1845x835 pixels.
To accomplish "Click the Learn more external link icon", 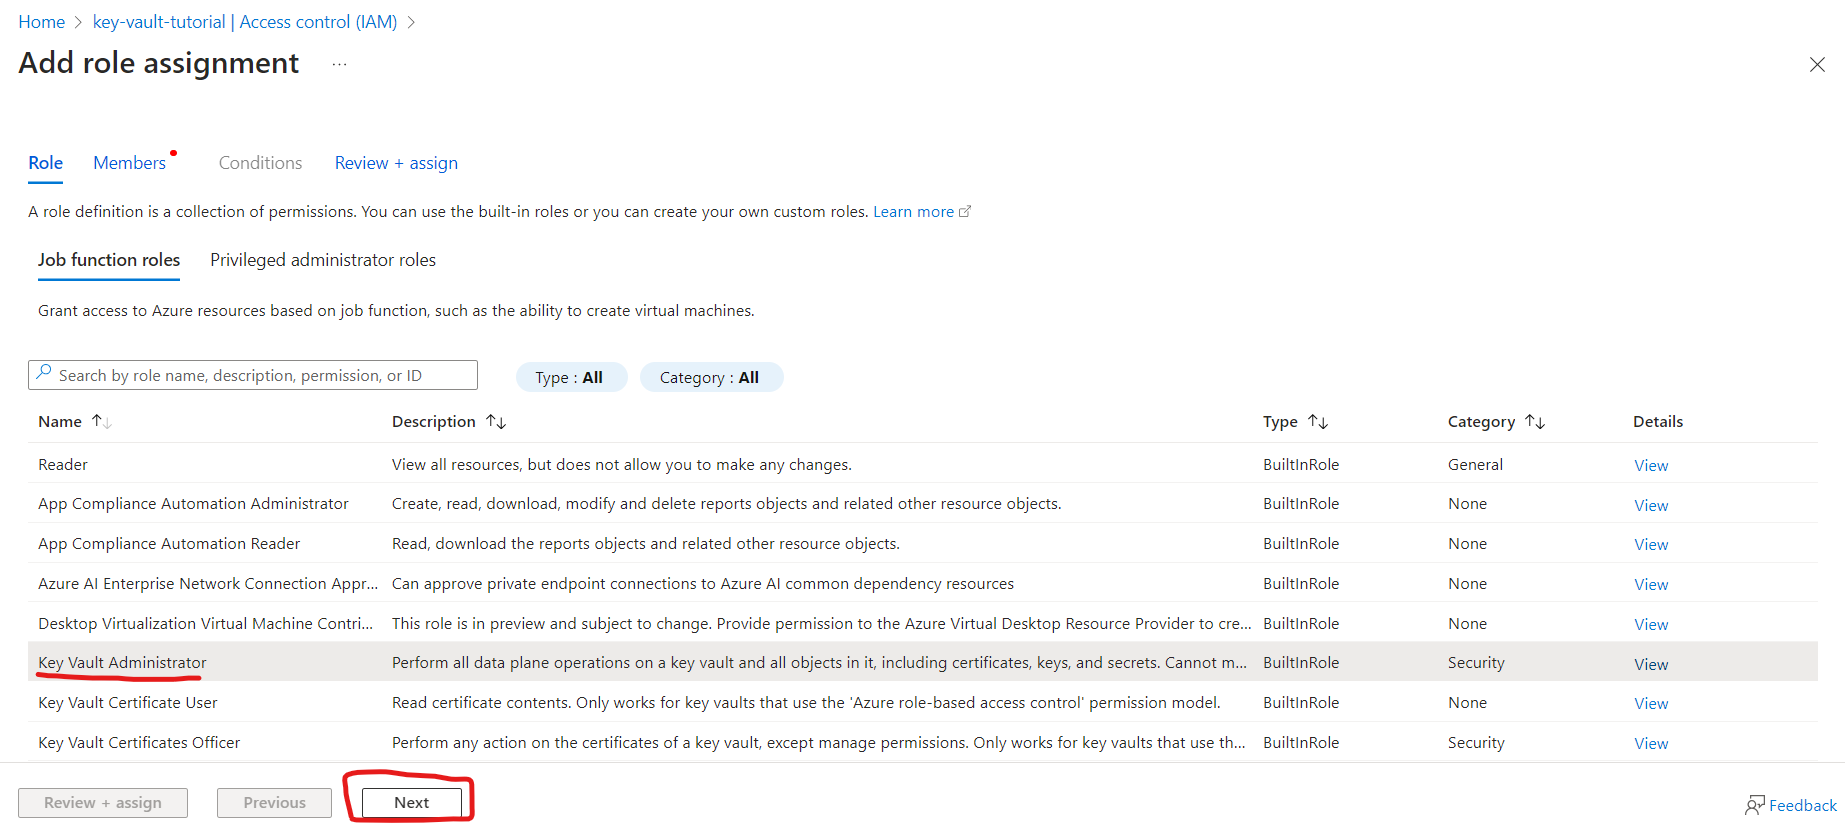I will (x=965, y=212).
